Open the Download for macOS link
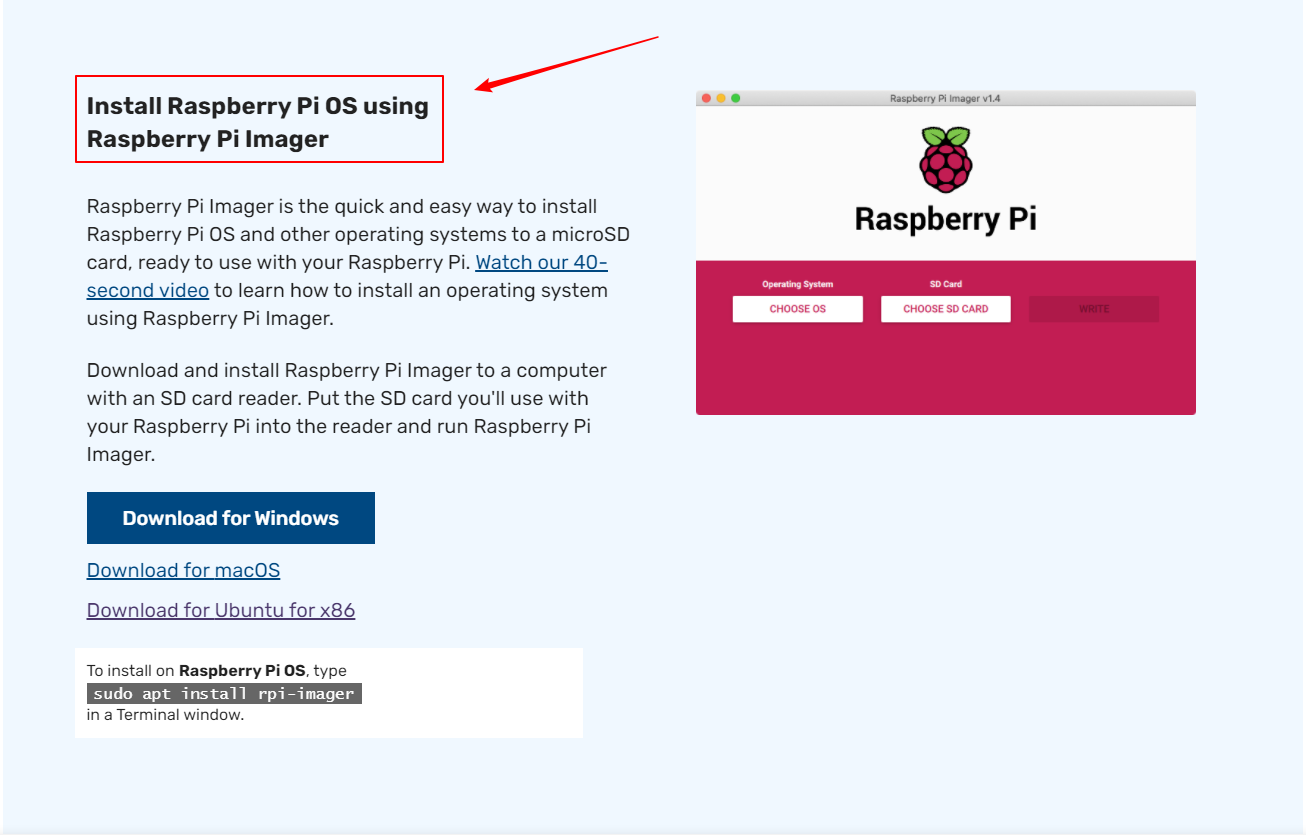 183,570
